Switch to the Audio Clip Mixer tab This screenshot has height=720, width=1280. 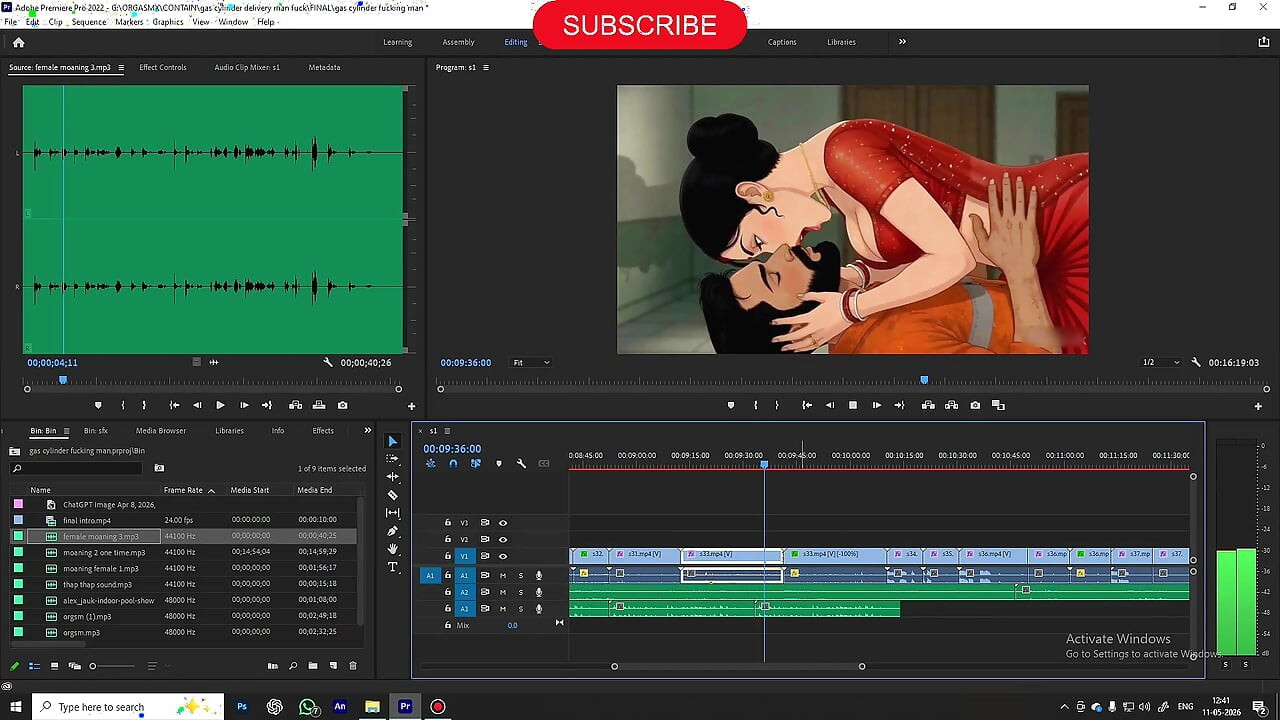(x=247, y=68)
